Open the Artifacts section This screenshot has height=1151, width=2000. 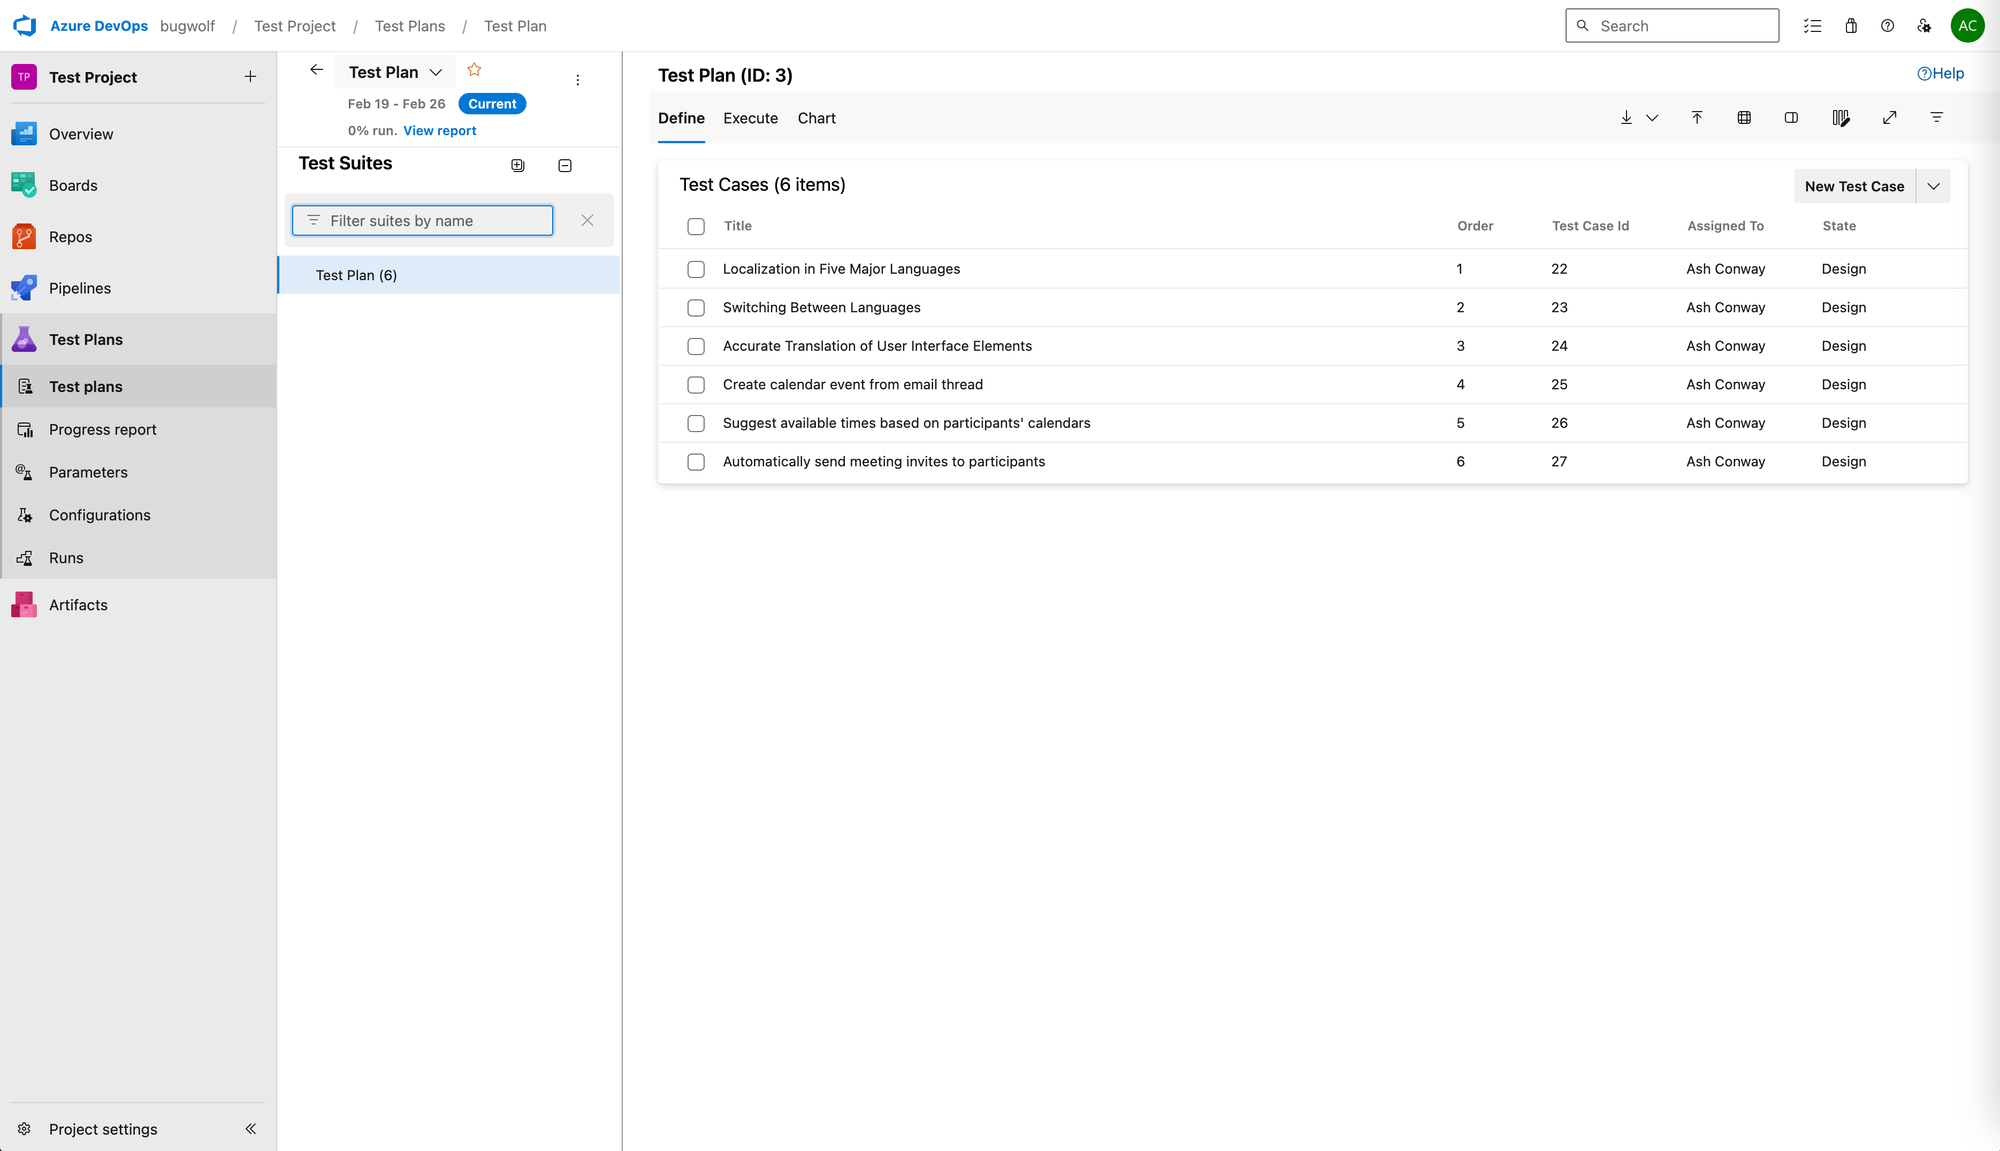pyautogui.click(x=24, y=604)
